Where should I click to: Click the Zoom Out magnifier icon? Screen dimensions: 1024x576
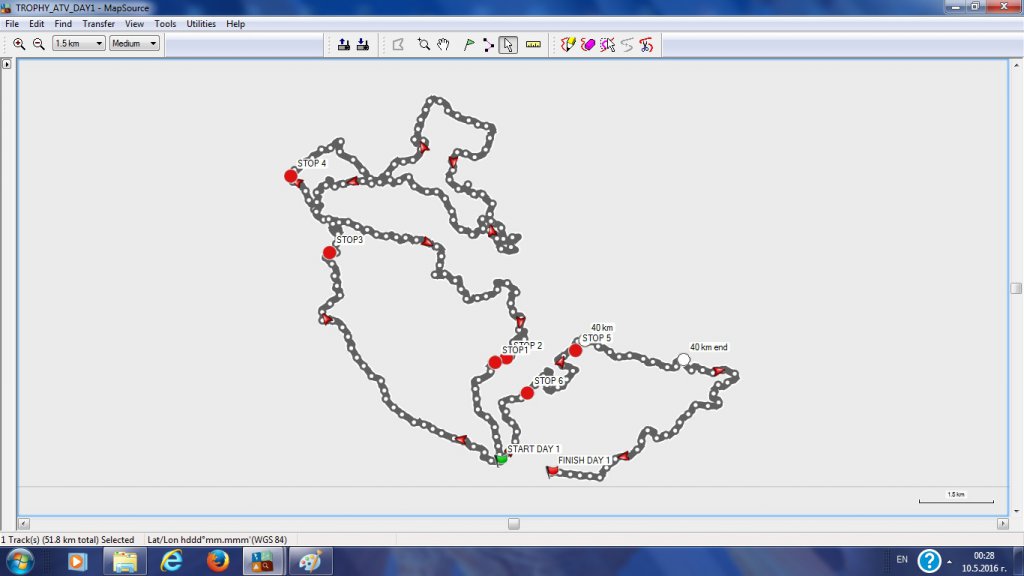[38, 44]
